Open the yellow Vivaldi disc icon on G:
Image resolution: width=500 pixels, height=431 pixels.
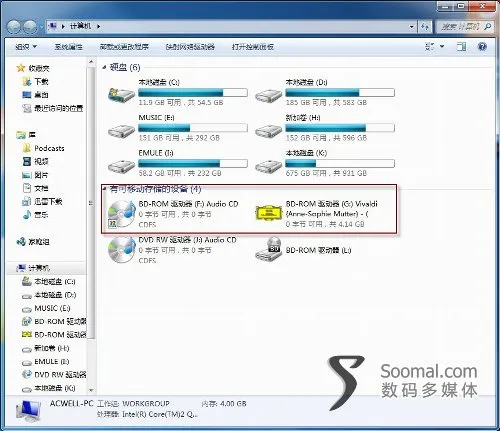(269, 212)
